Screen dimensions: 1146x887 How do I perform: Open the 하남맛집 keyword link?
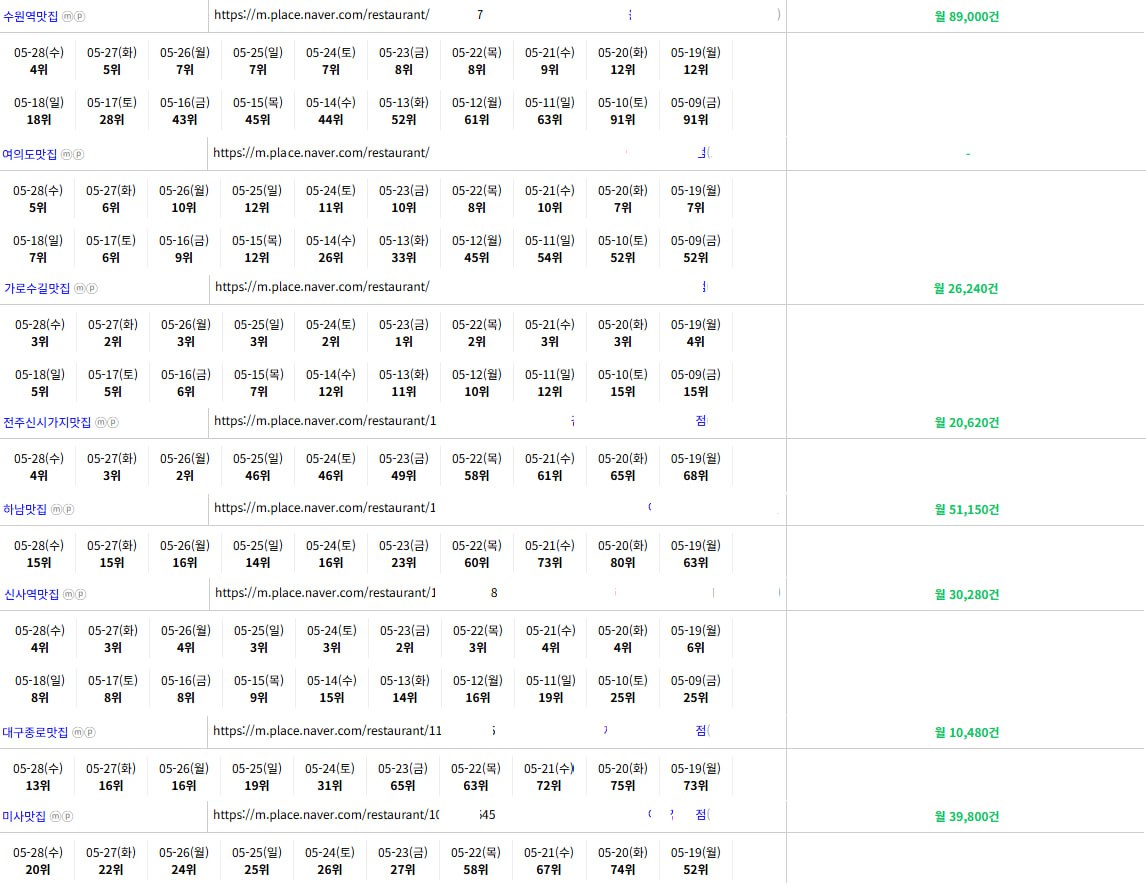pyautogui.click(x=25, y=510)
